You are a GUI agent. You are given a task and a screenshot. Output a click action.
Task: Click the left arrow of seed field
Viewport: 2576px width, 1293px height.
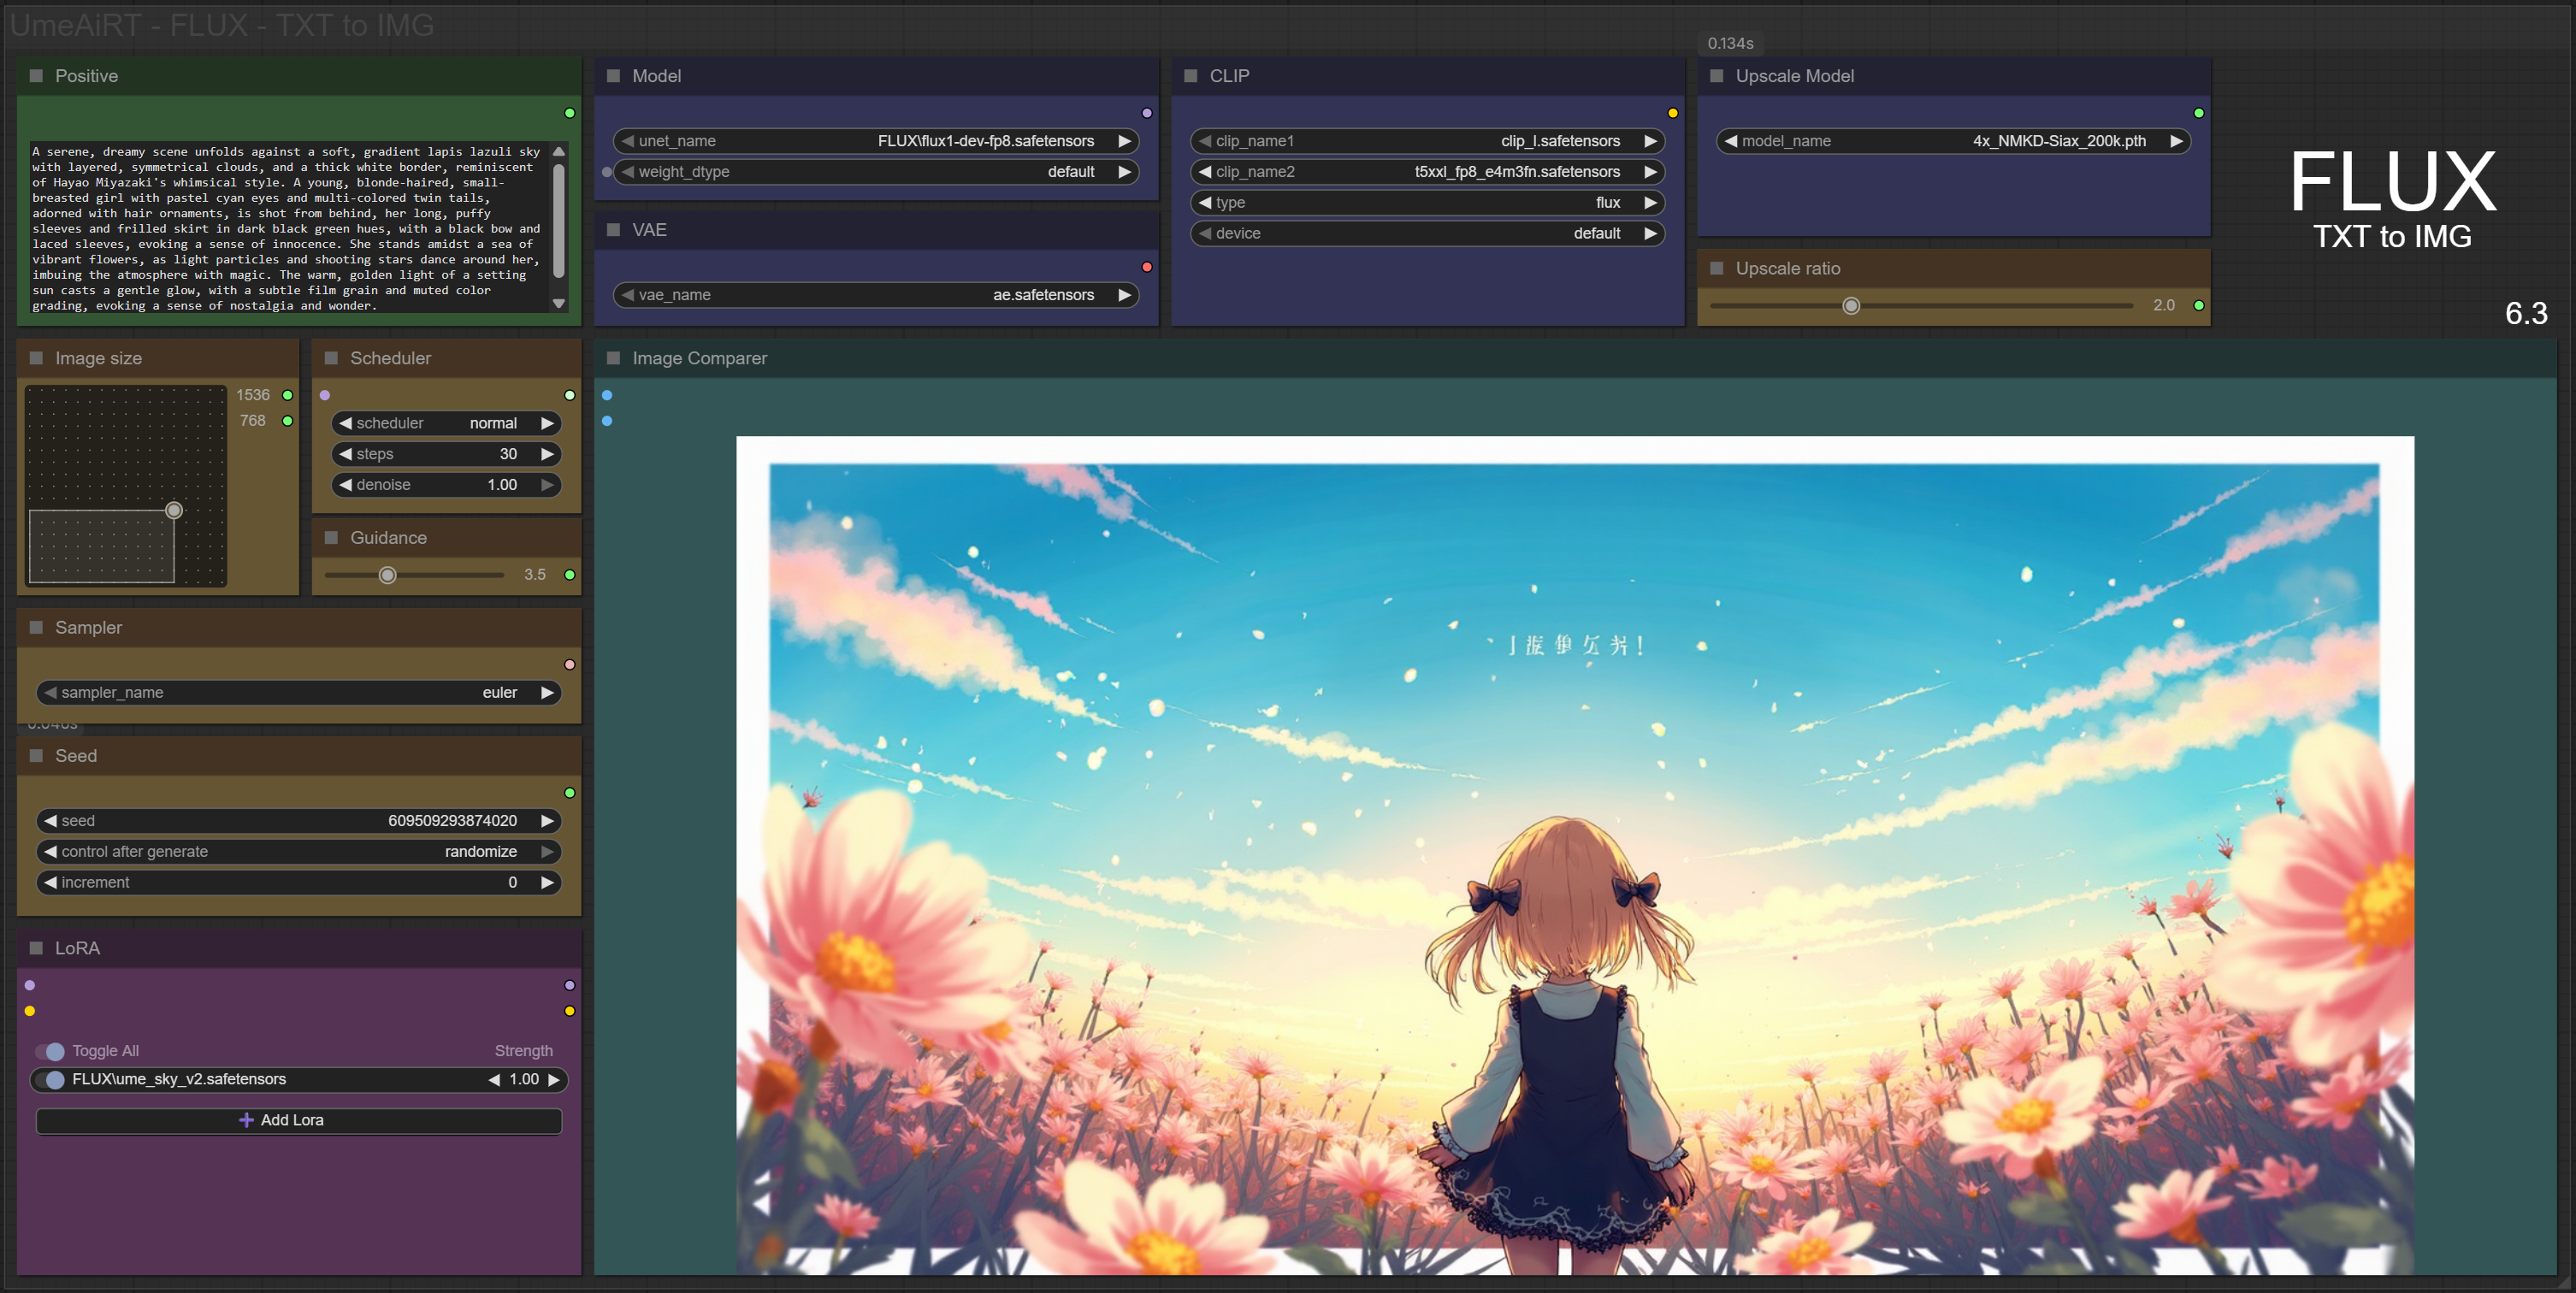(x=50, y=821)
